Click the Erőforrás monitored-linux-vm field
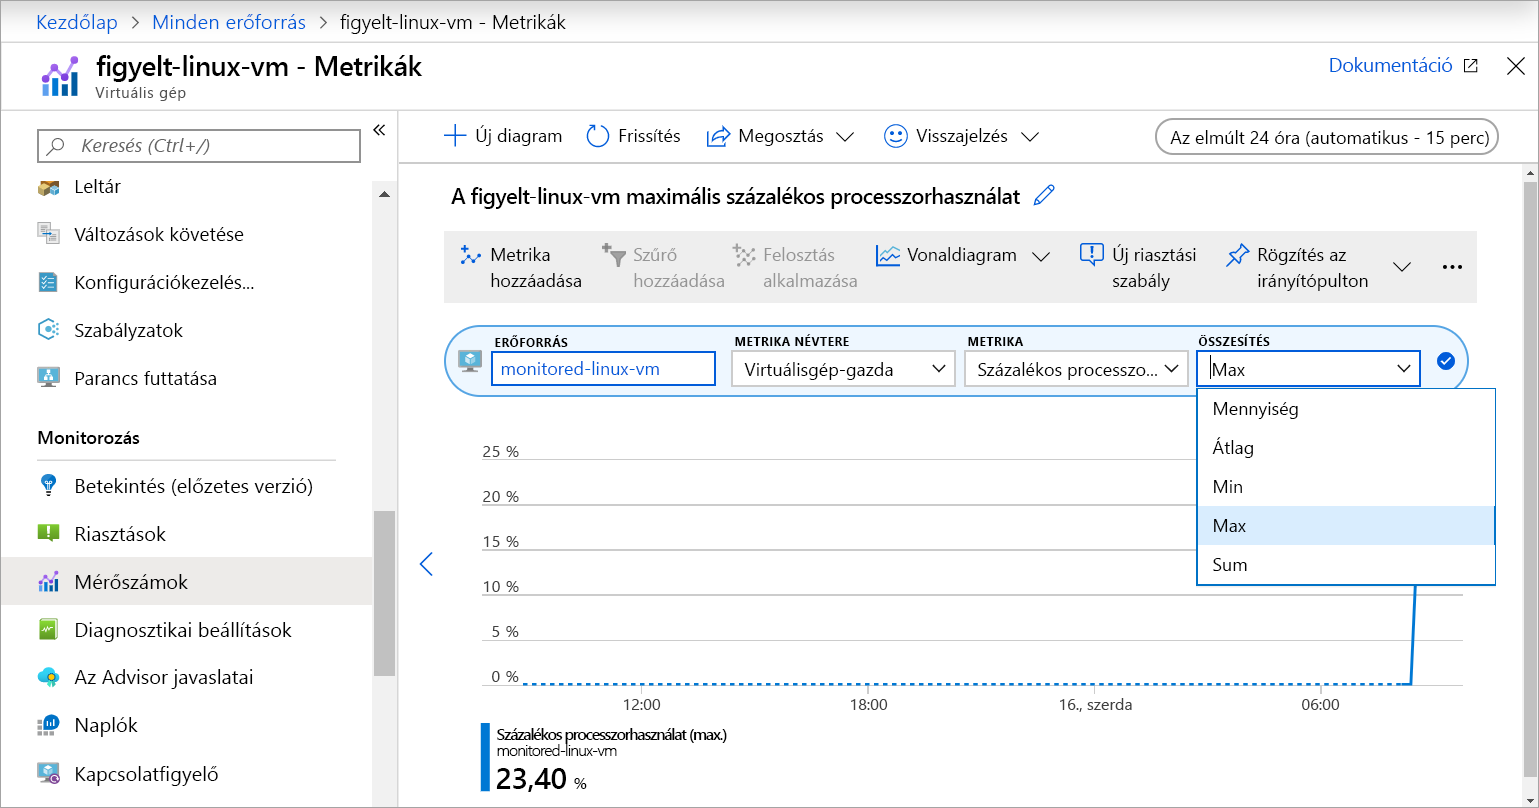Screen dimensions: 1539x808 (x=603, y=368)
